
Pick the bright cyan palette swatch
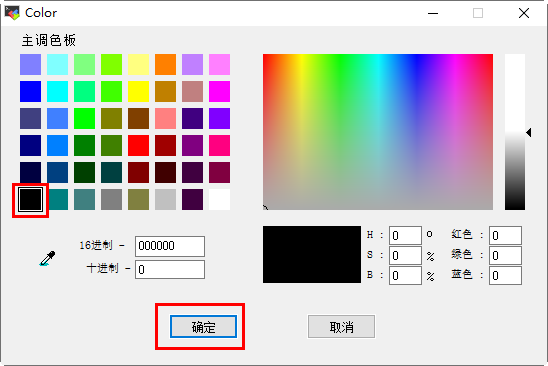click(x=57, y=91)
